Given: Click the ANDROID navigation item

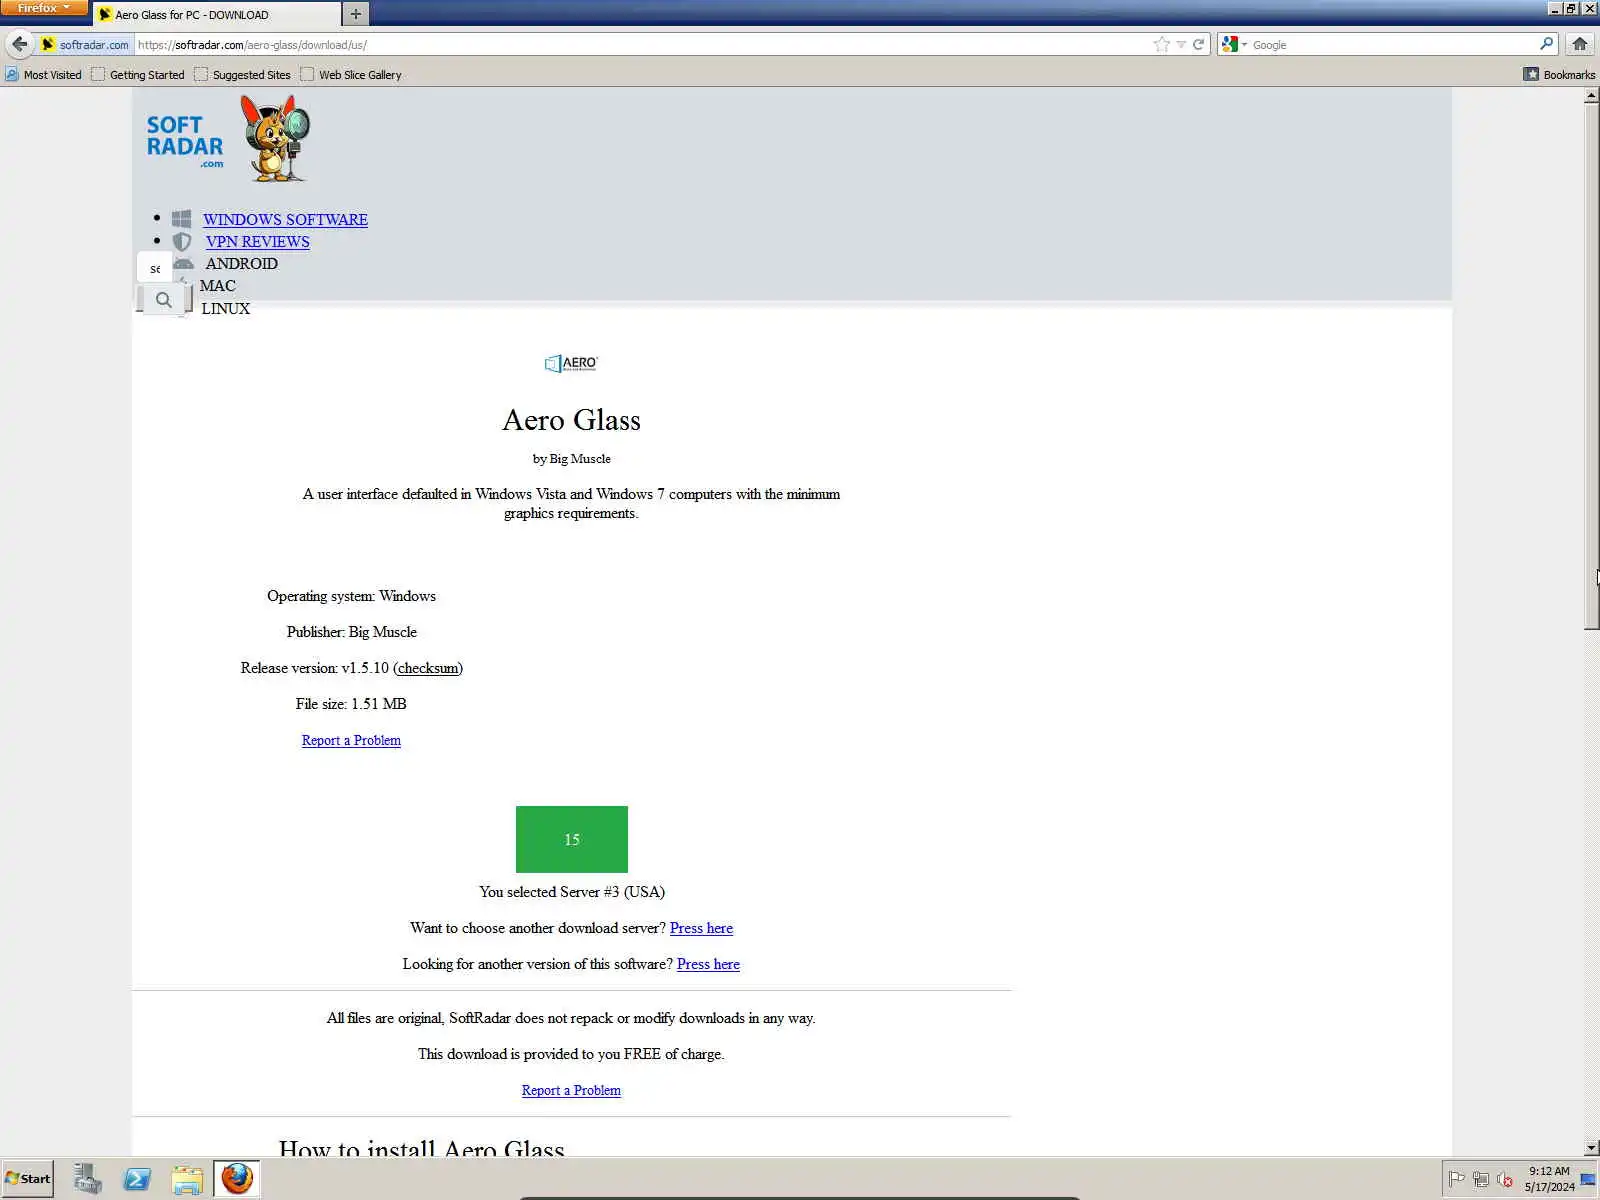Looking at the screenshot, I should 241,263.
